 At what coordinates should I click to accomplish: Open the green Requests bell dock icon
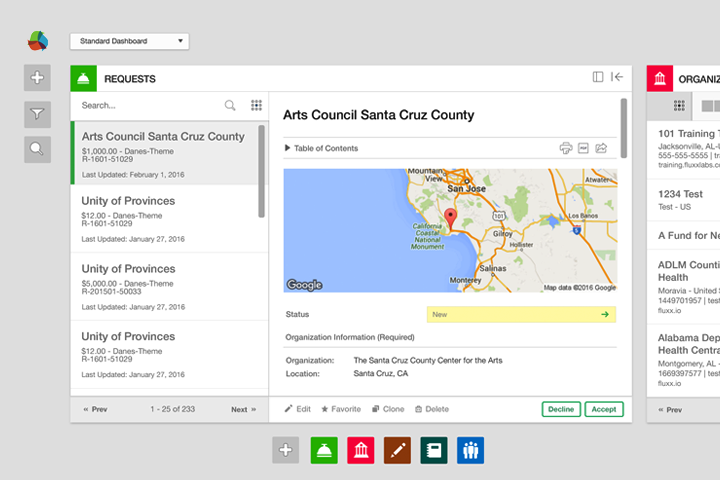coord(324,450)
